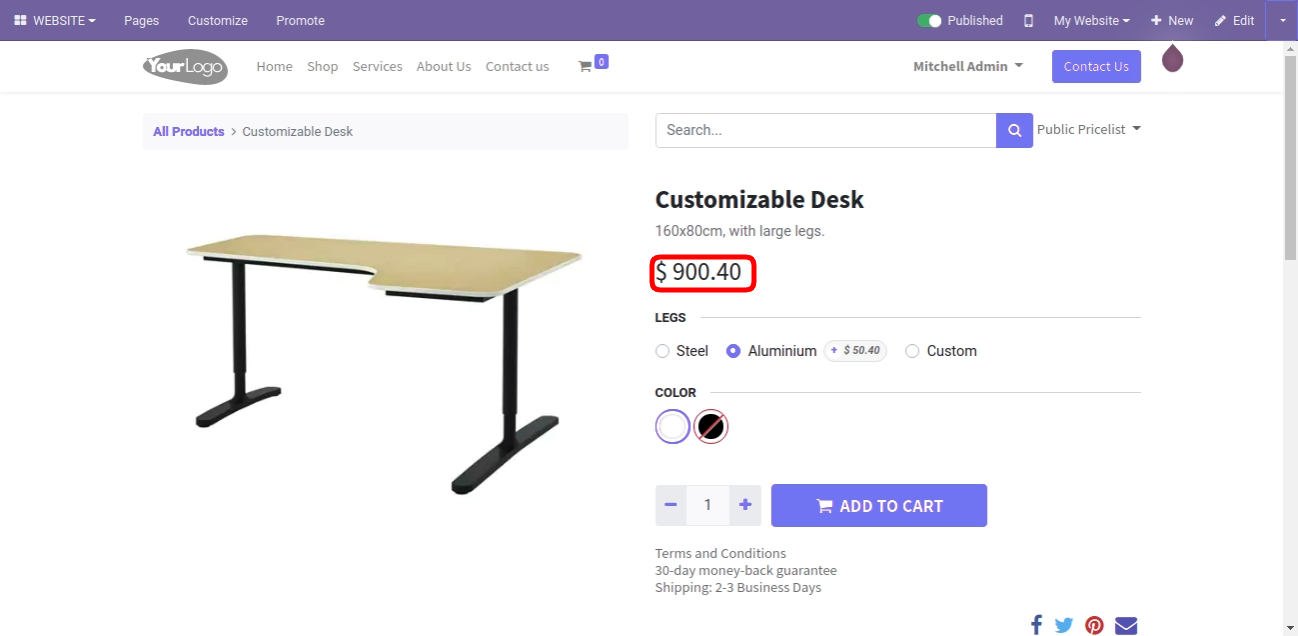
Task: Click the search magnifier button
Action: [x=1014, y=130]
